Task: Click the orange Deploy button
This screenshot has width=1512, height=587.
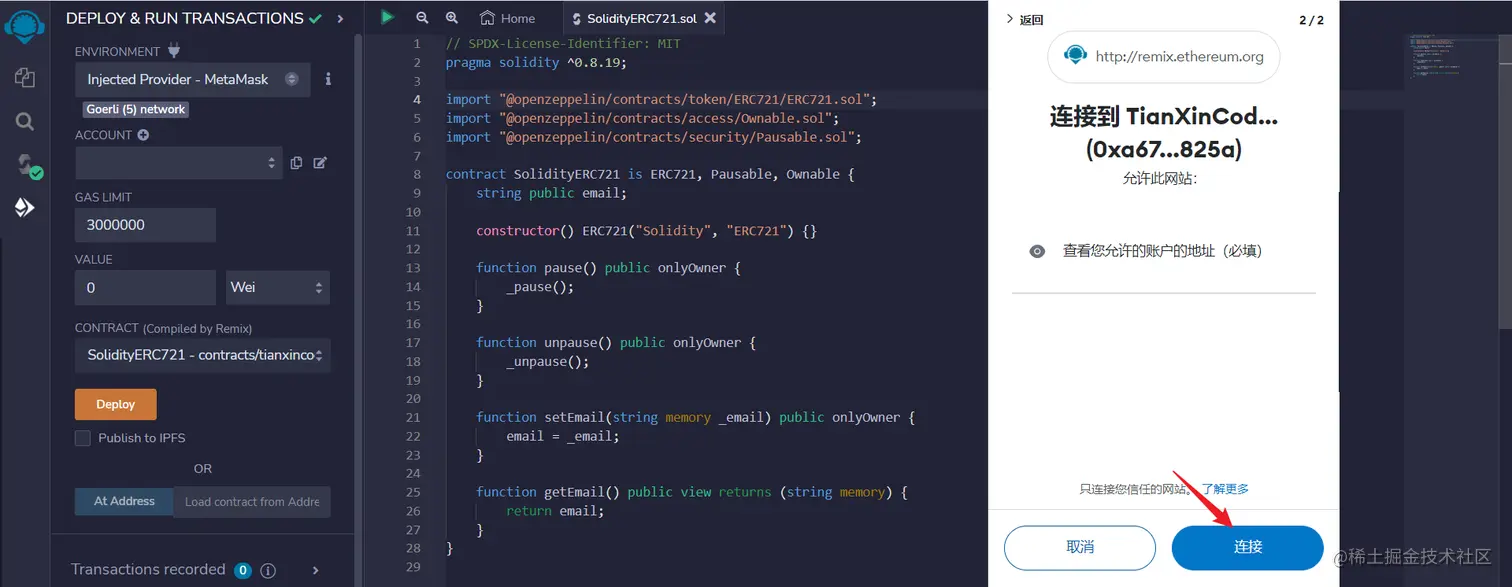Action: pos(116,404)
